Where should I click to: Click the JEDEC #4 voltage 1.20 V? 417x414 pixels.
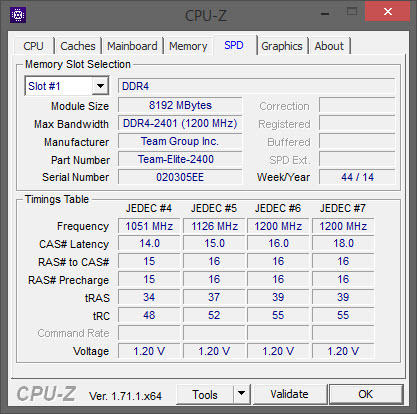point(149,351)
